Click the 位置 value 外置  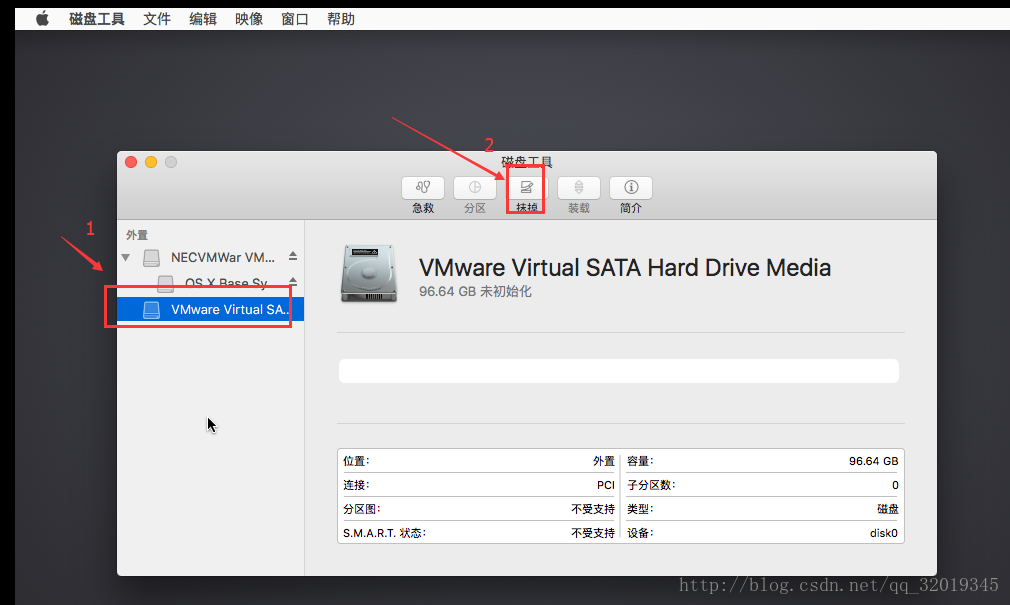604,461
